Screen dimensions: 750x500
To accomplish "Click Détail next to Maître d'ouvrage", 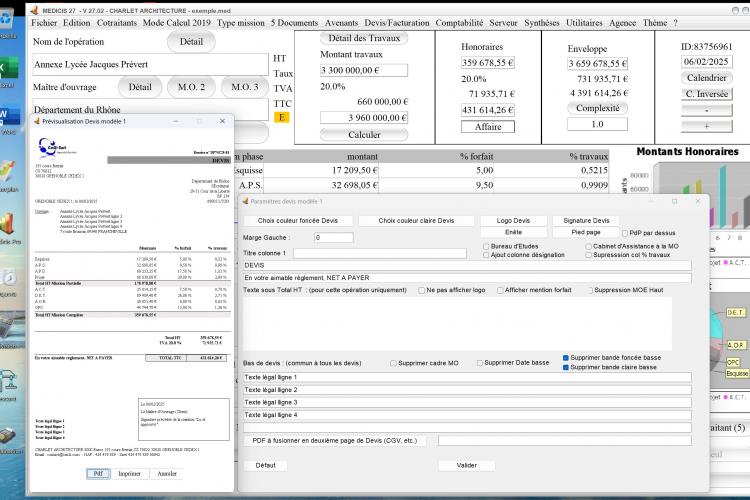I will [140, 87].
